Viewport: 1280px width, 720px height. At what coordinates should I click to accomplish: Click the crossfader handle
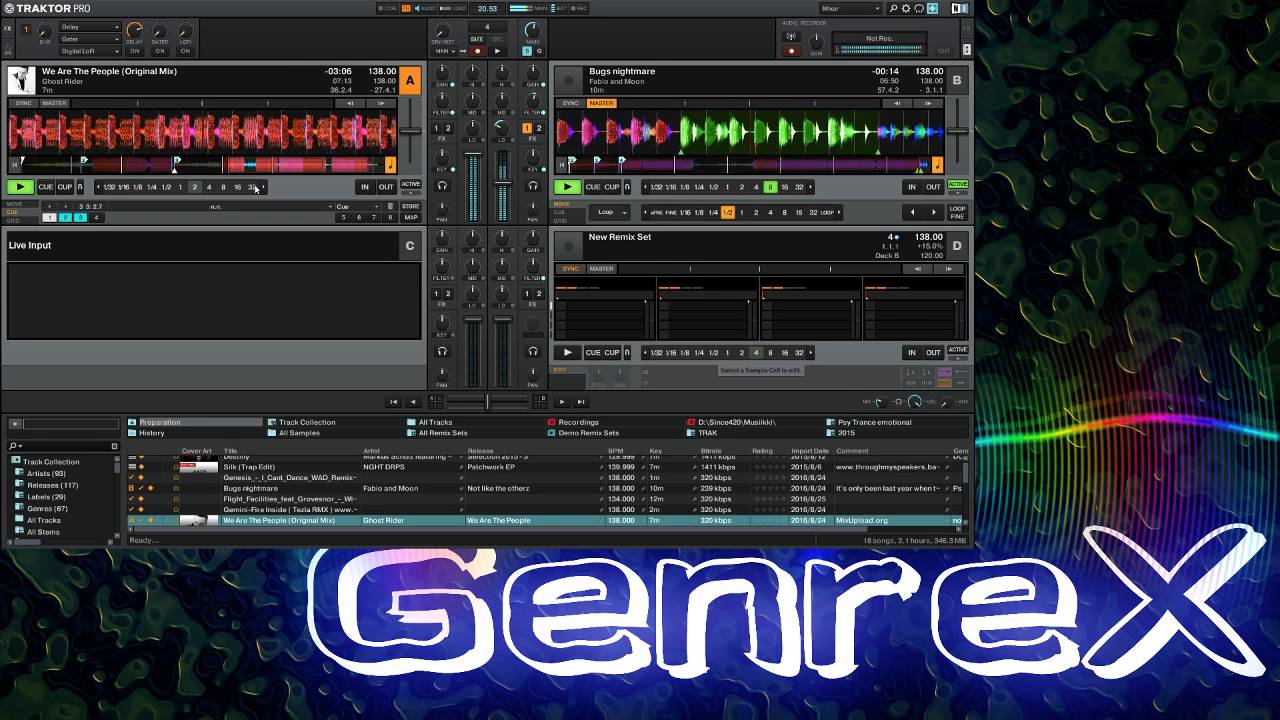click(x=487, y=401)
